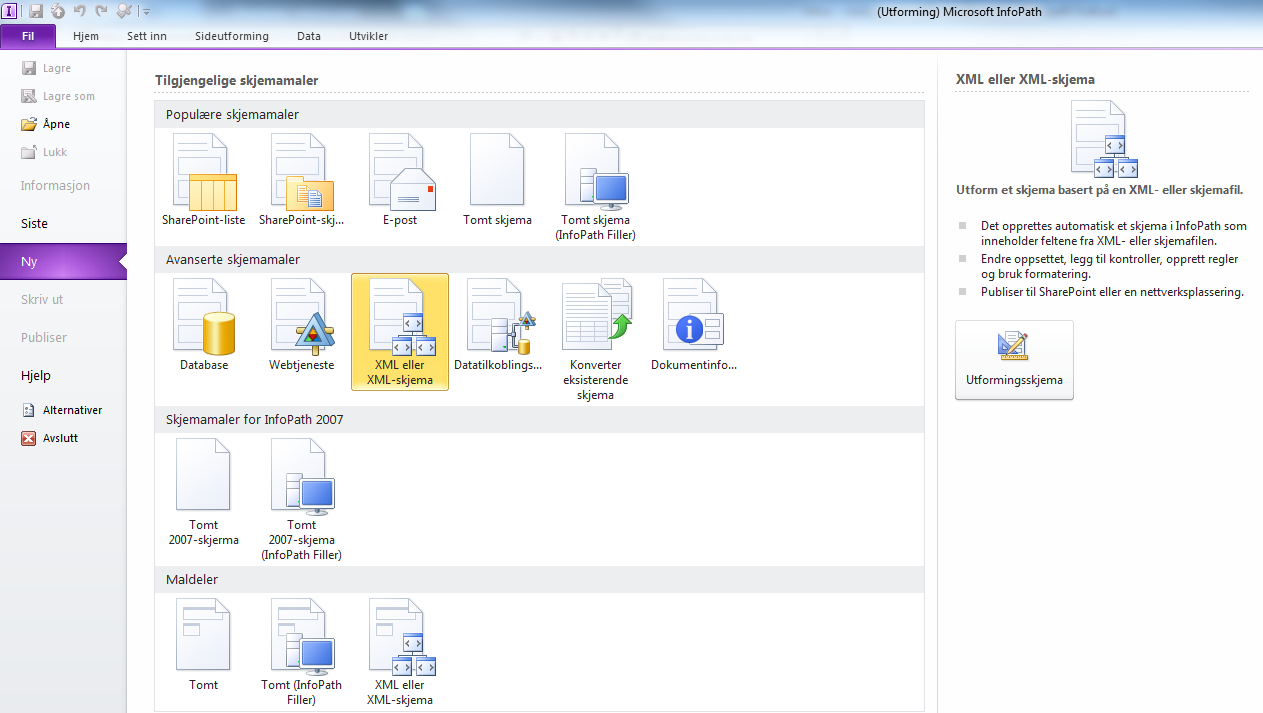Click the Redo icon in quick access toolbar
The image size is (1263, 713).
point(101,11)
